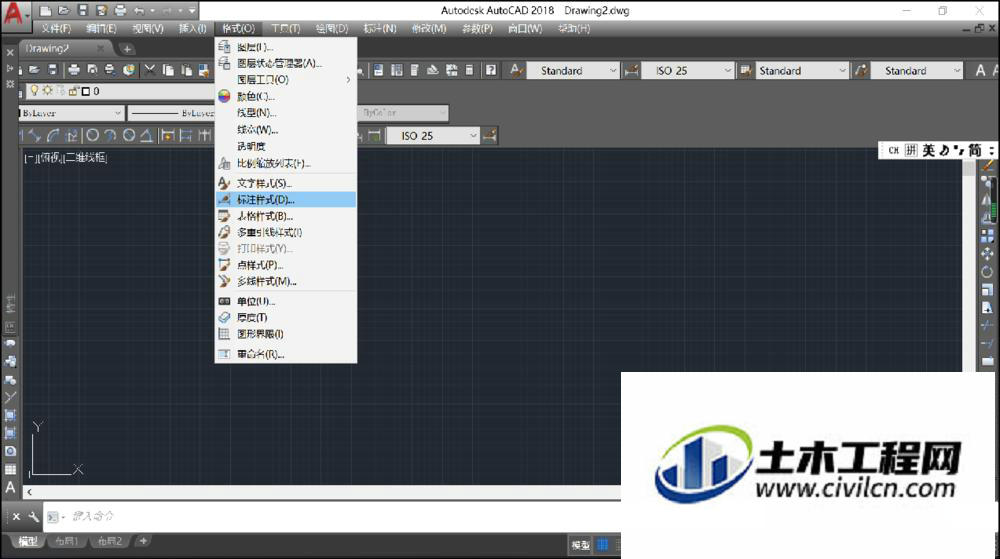The image size is (1000, 559).
Task: Click the Plot printer icon in quick access bar
Action: [121, 11]
